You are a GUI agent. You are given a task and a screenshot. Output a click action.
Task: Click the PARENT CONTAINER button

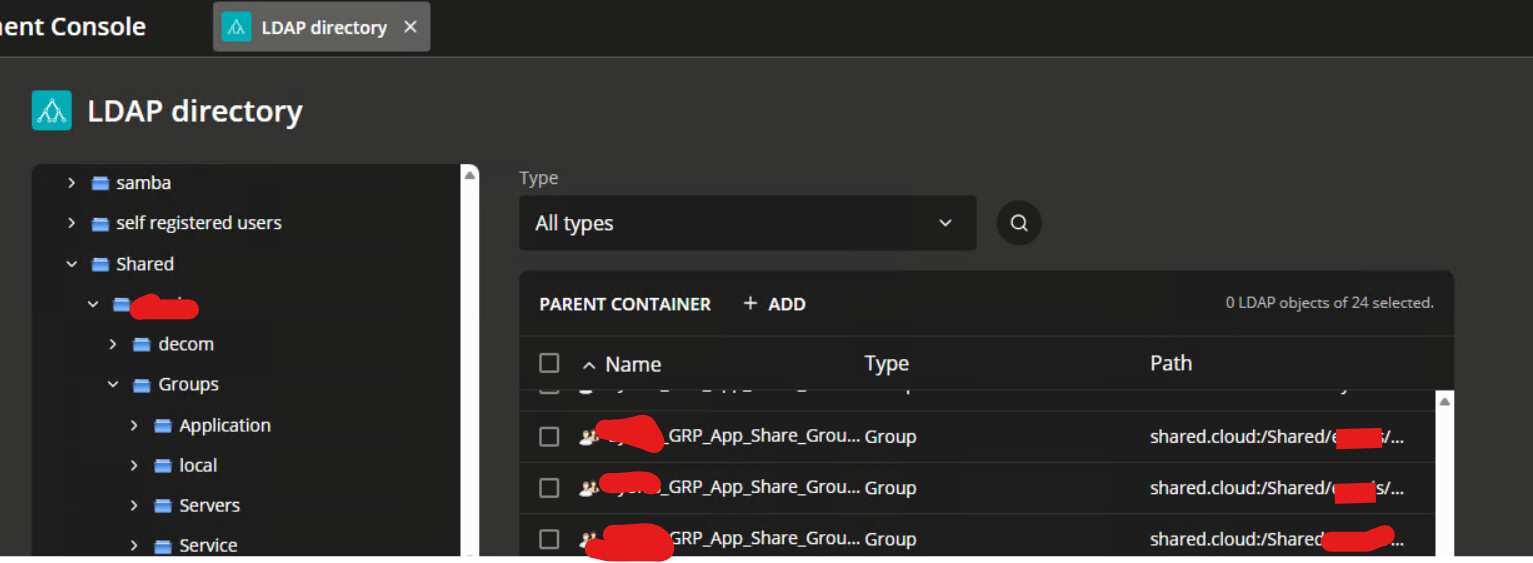[x=625, y=304]
